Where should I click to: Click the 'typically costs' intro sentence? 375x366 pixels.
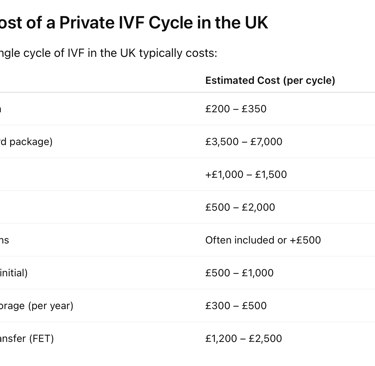coord(108,53)
